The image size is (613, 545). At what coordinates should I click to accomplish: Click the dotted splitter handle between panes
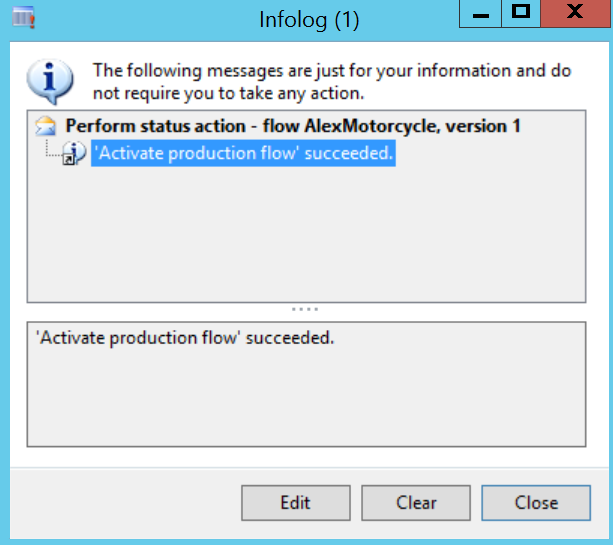pos(306,309)
